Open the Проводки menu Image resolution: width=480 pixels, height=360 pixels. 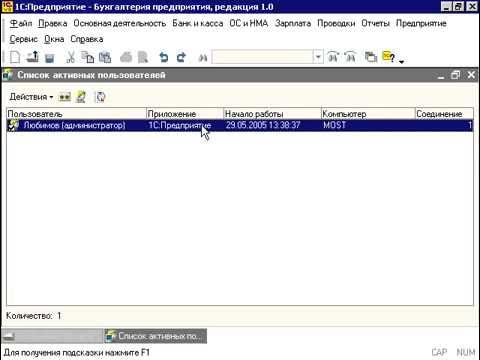pyautogui.click(x=336, y=23)
